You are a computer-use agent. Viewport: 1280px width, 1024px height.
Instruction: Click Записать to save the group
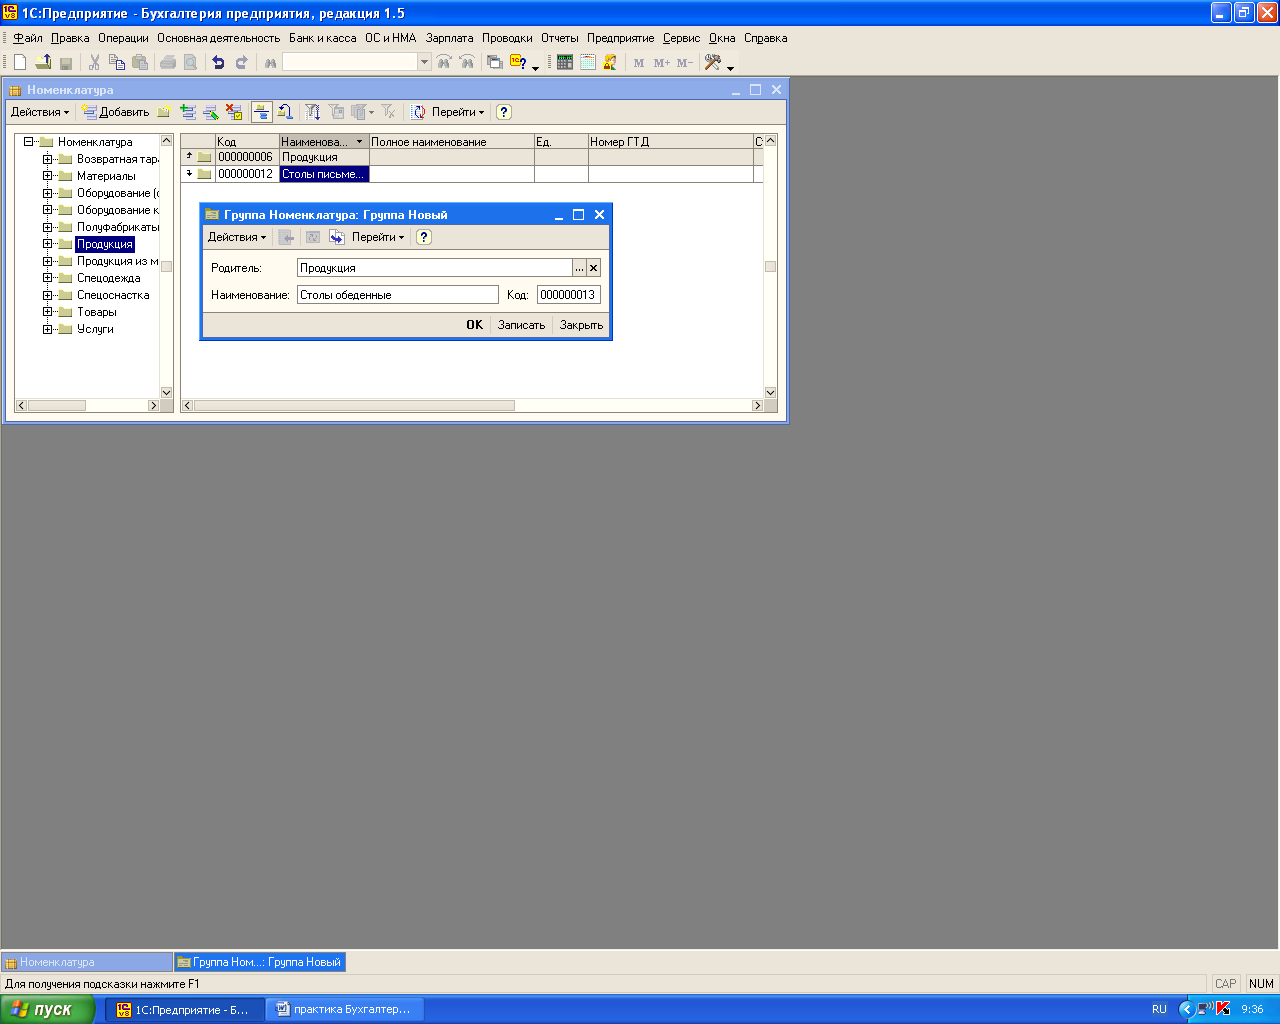tap(521, 325)
